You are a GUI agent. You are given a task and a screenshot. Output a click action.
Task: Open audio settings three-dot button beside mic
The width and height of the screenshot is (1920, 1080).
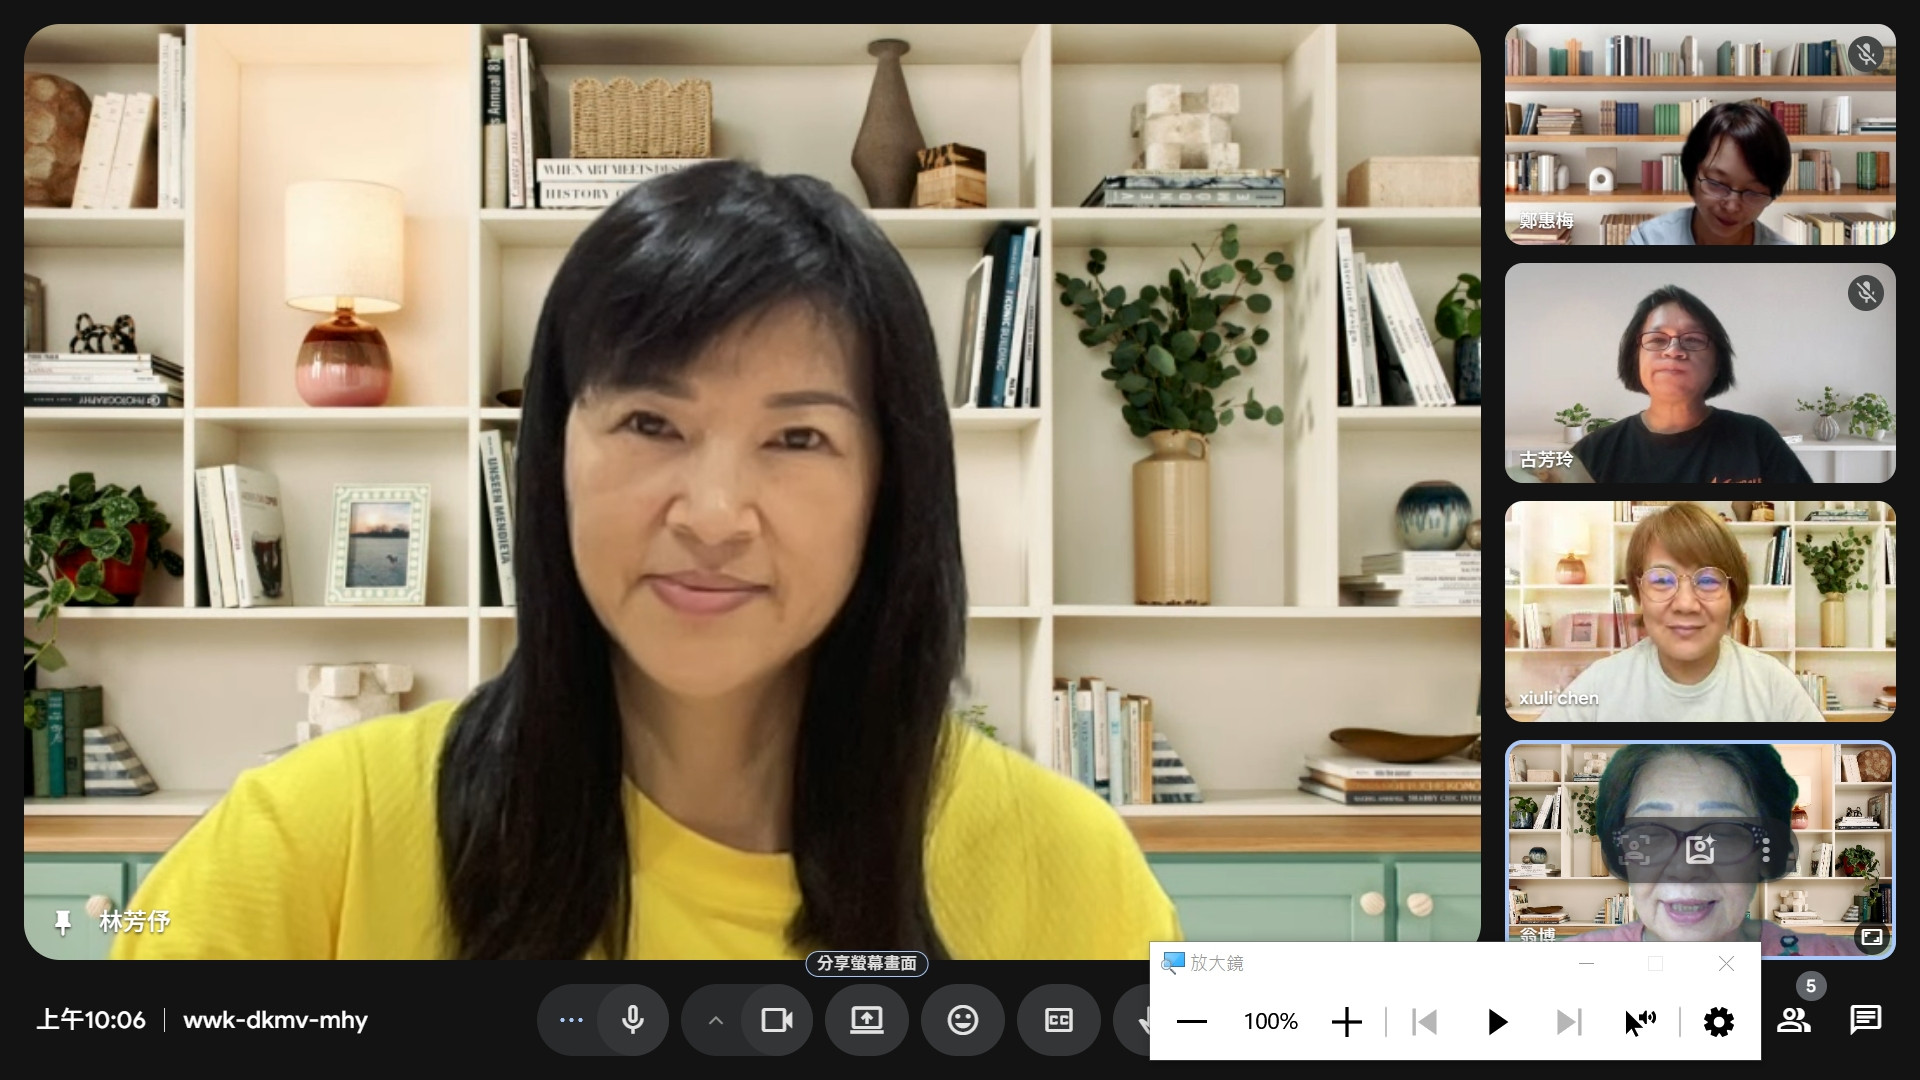click(571, 1020)
